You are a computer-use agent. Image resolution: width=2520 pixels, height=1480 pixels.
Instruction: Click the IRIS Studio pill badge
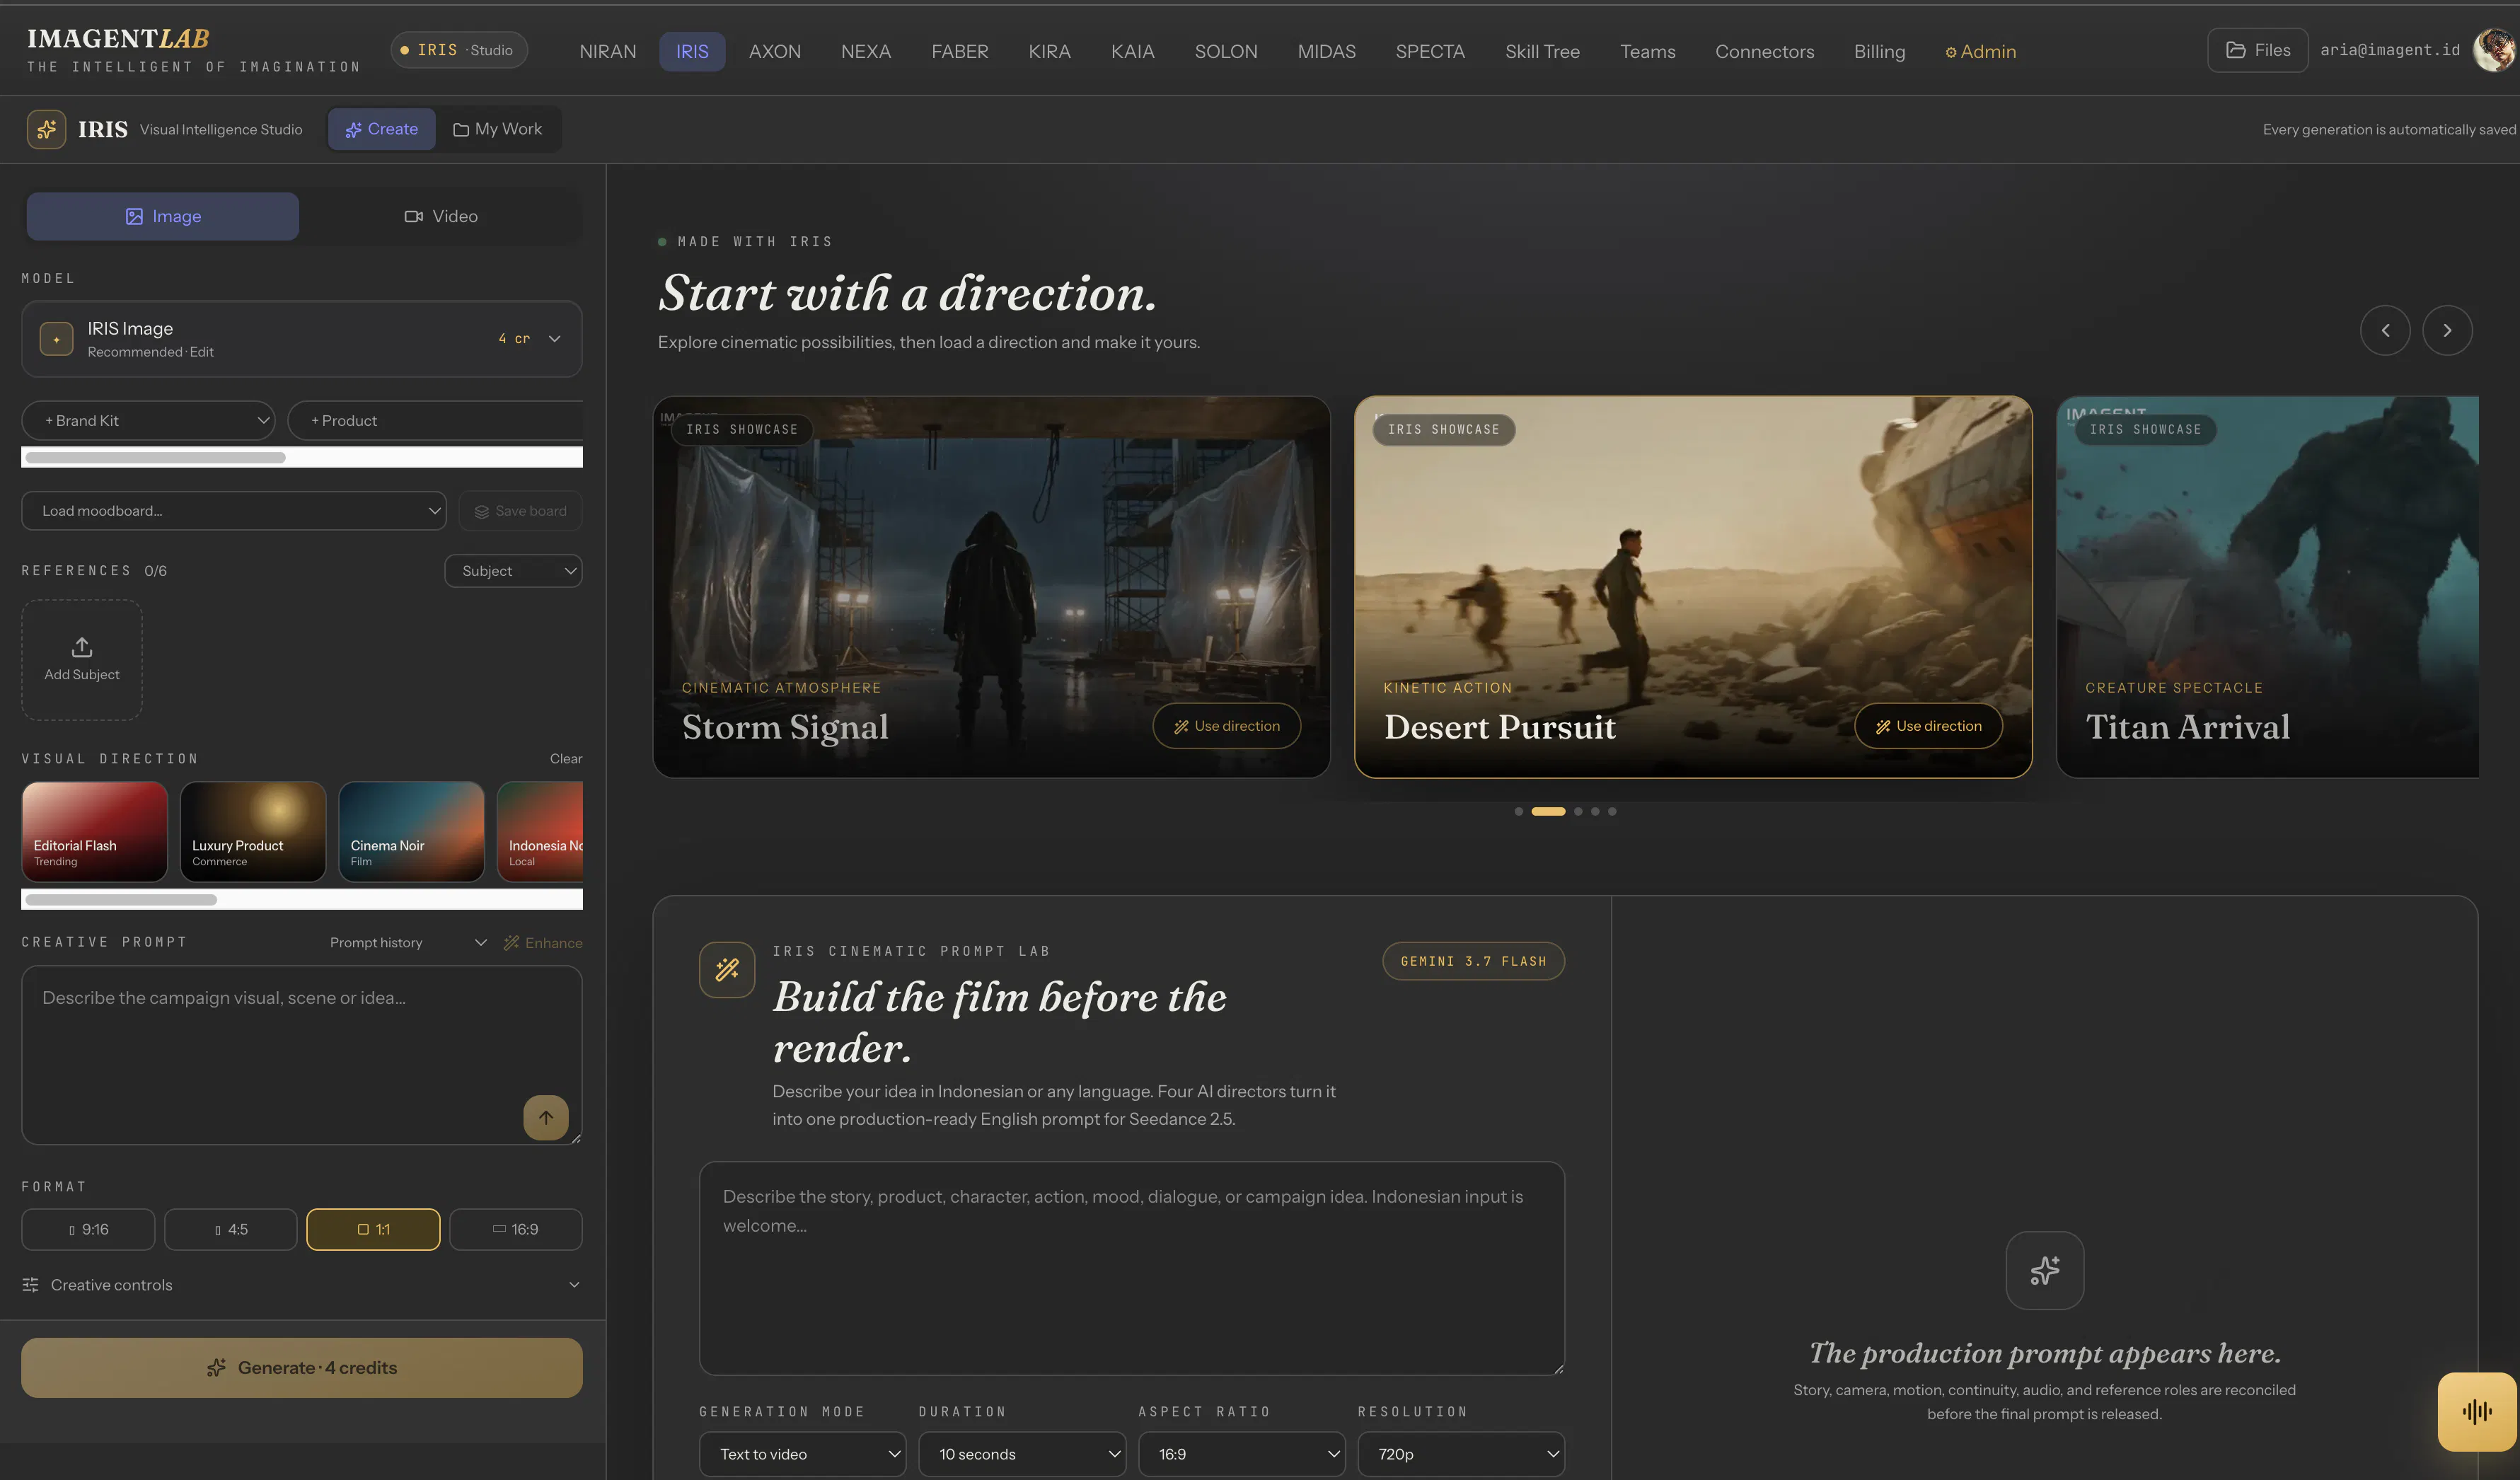(x=459, y=50)
